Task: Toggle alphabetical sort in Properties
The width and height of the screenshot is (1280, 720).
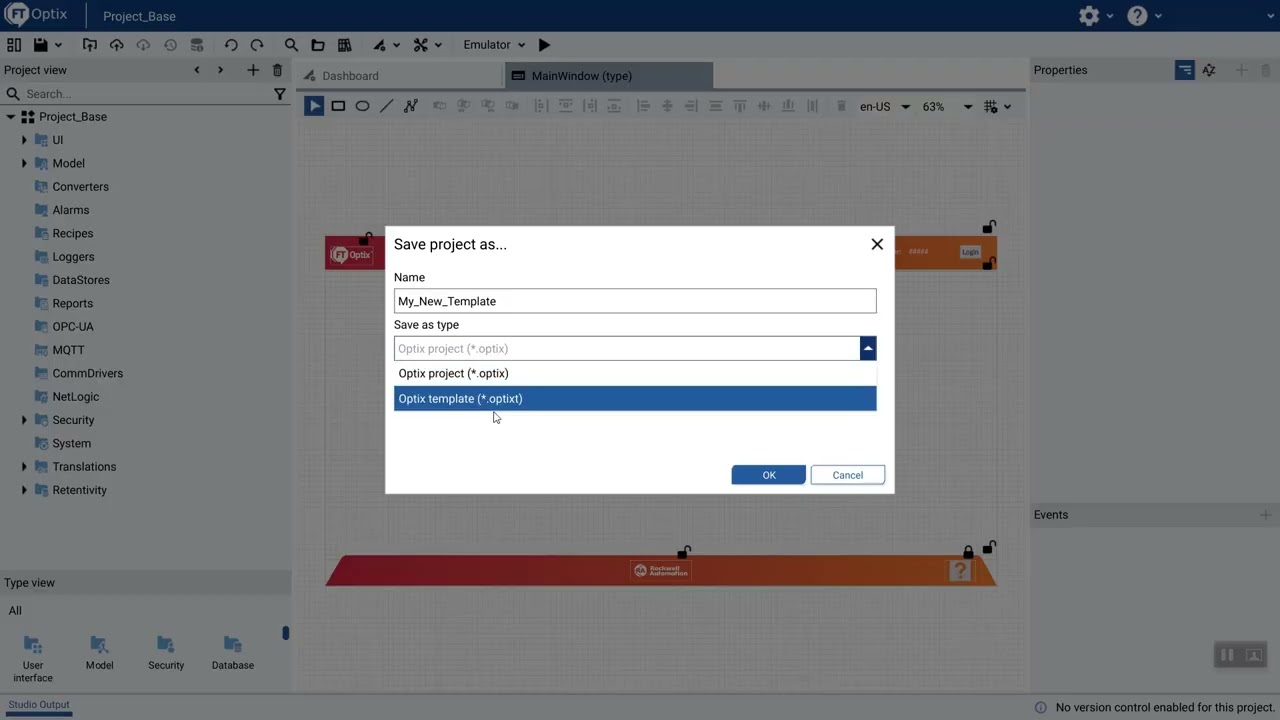Action: 1209,70
